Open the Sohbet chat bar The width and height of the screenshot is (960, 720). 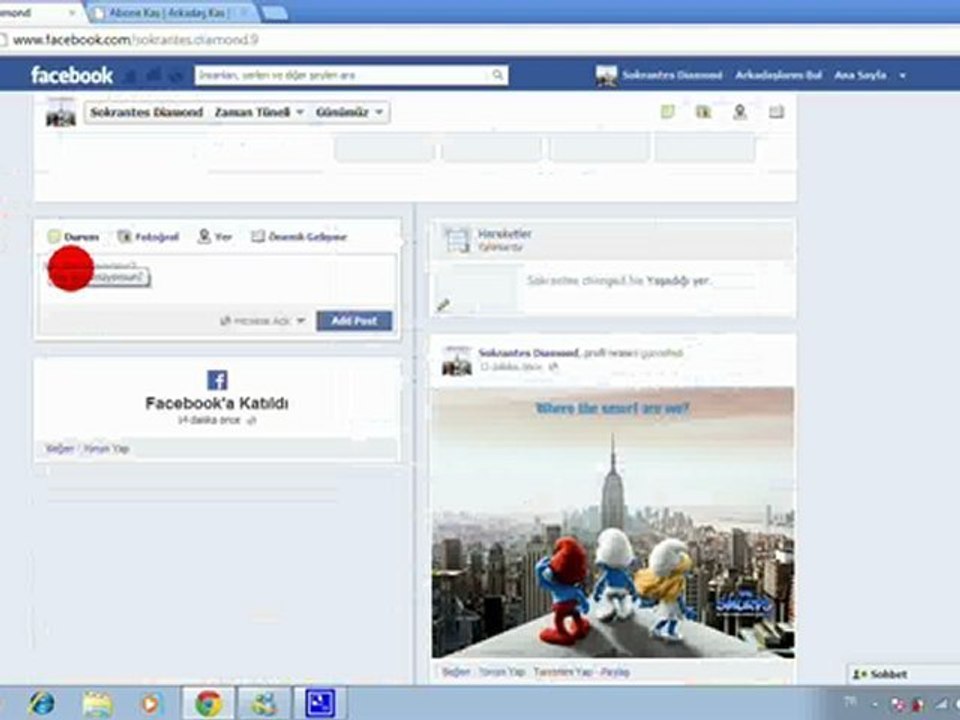click(904, 674)
